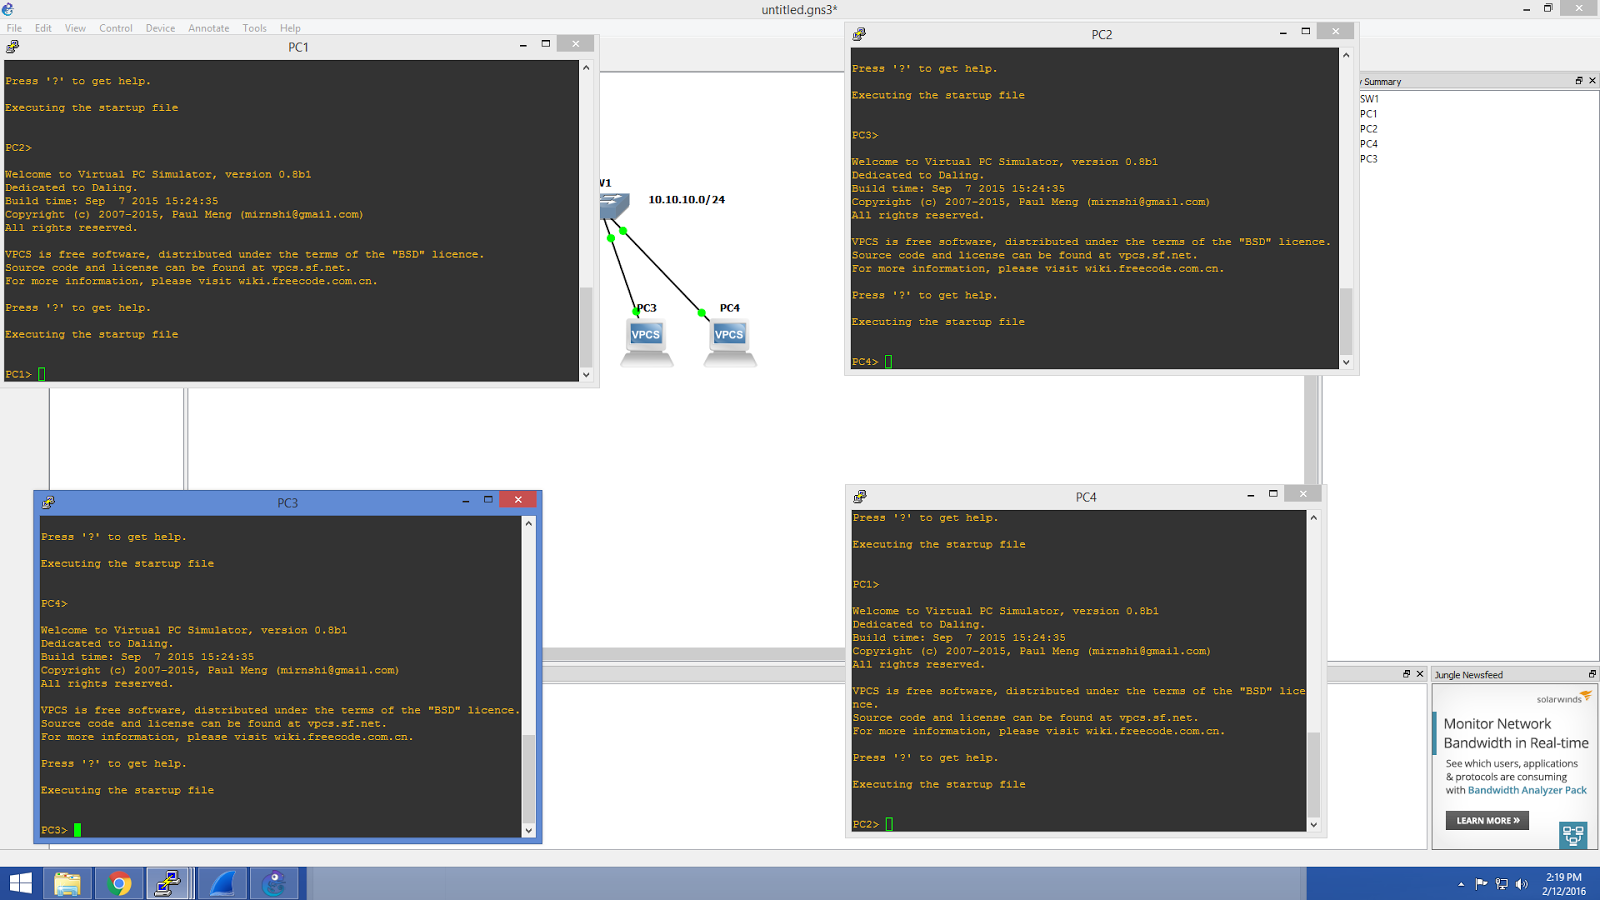Screen dimensions: 1600x900
Task: Click the 10.10.10.0/24 network label
Action: [687, 200]
